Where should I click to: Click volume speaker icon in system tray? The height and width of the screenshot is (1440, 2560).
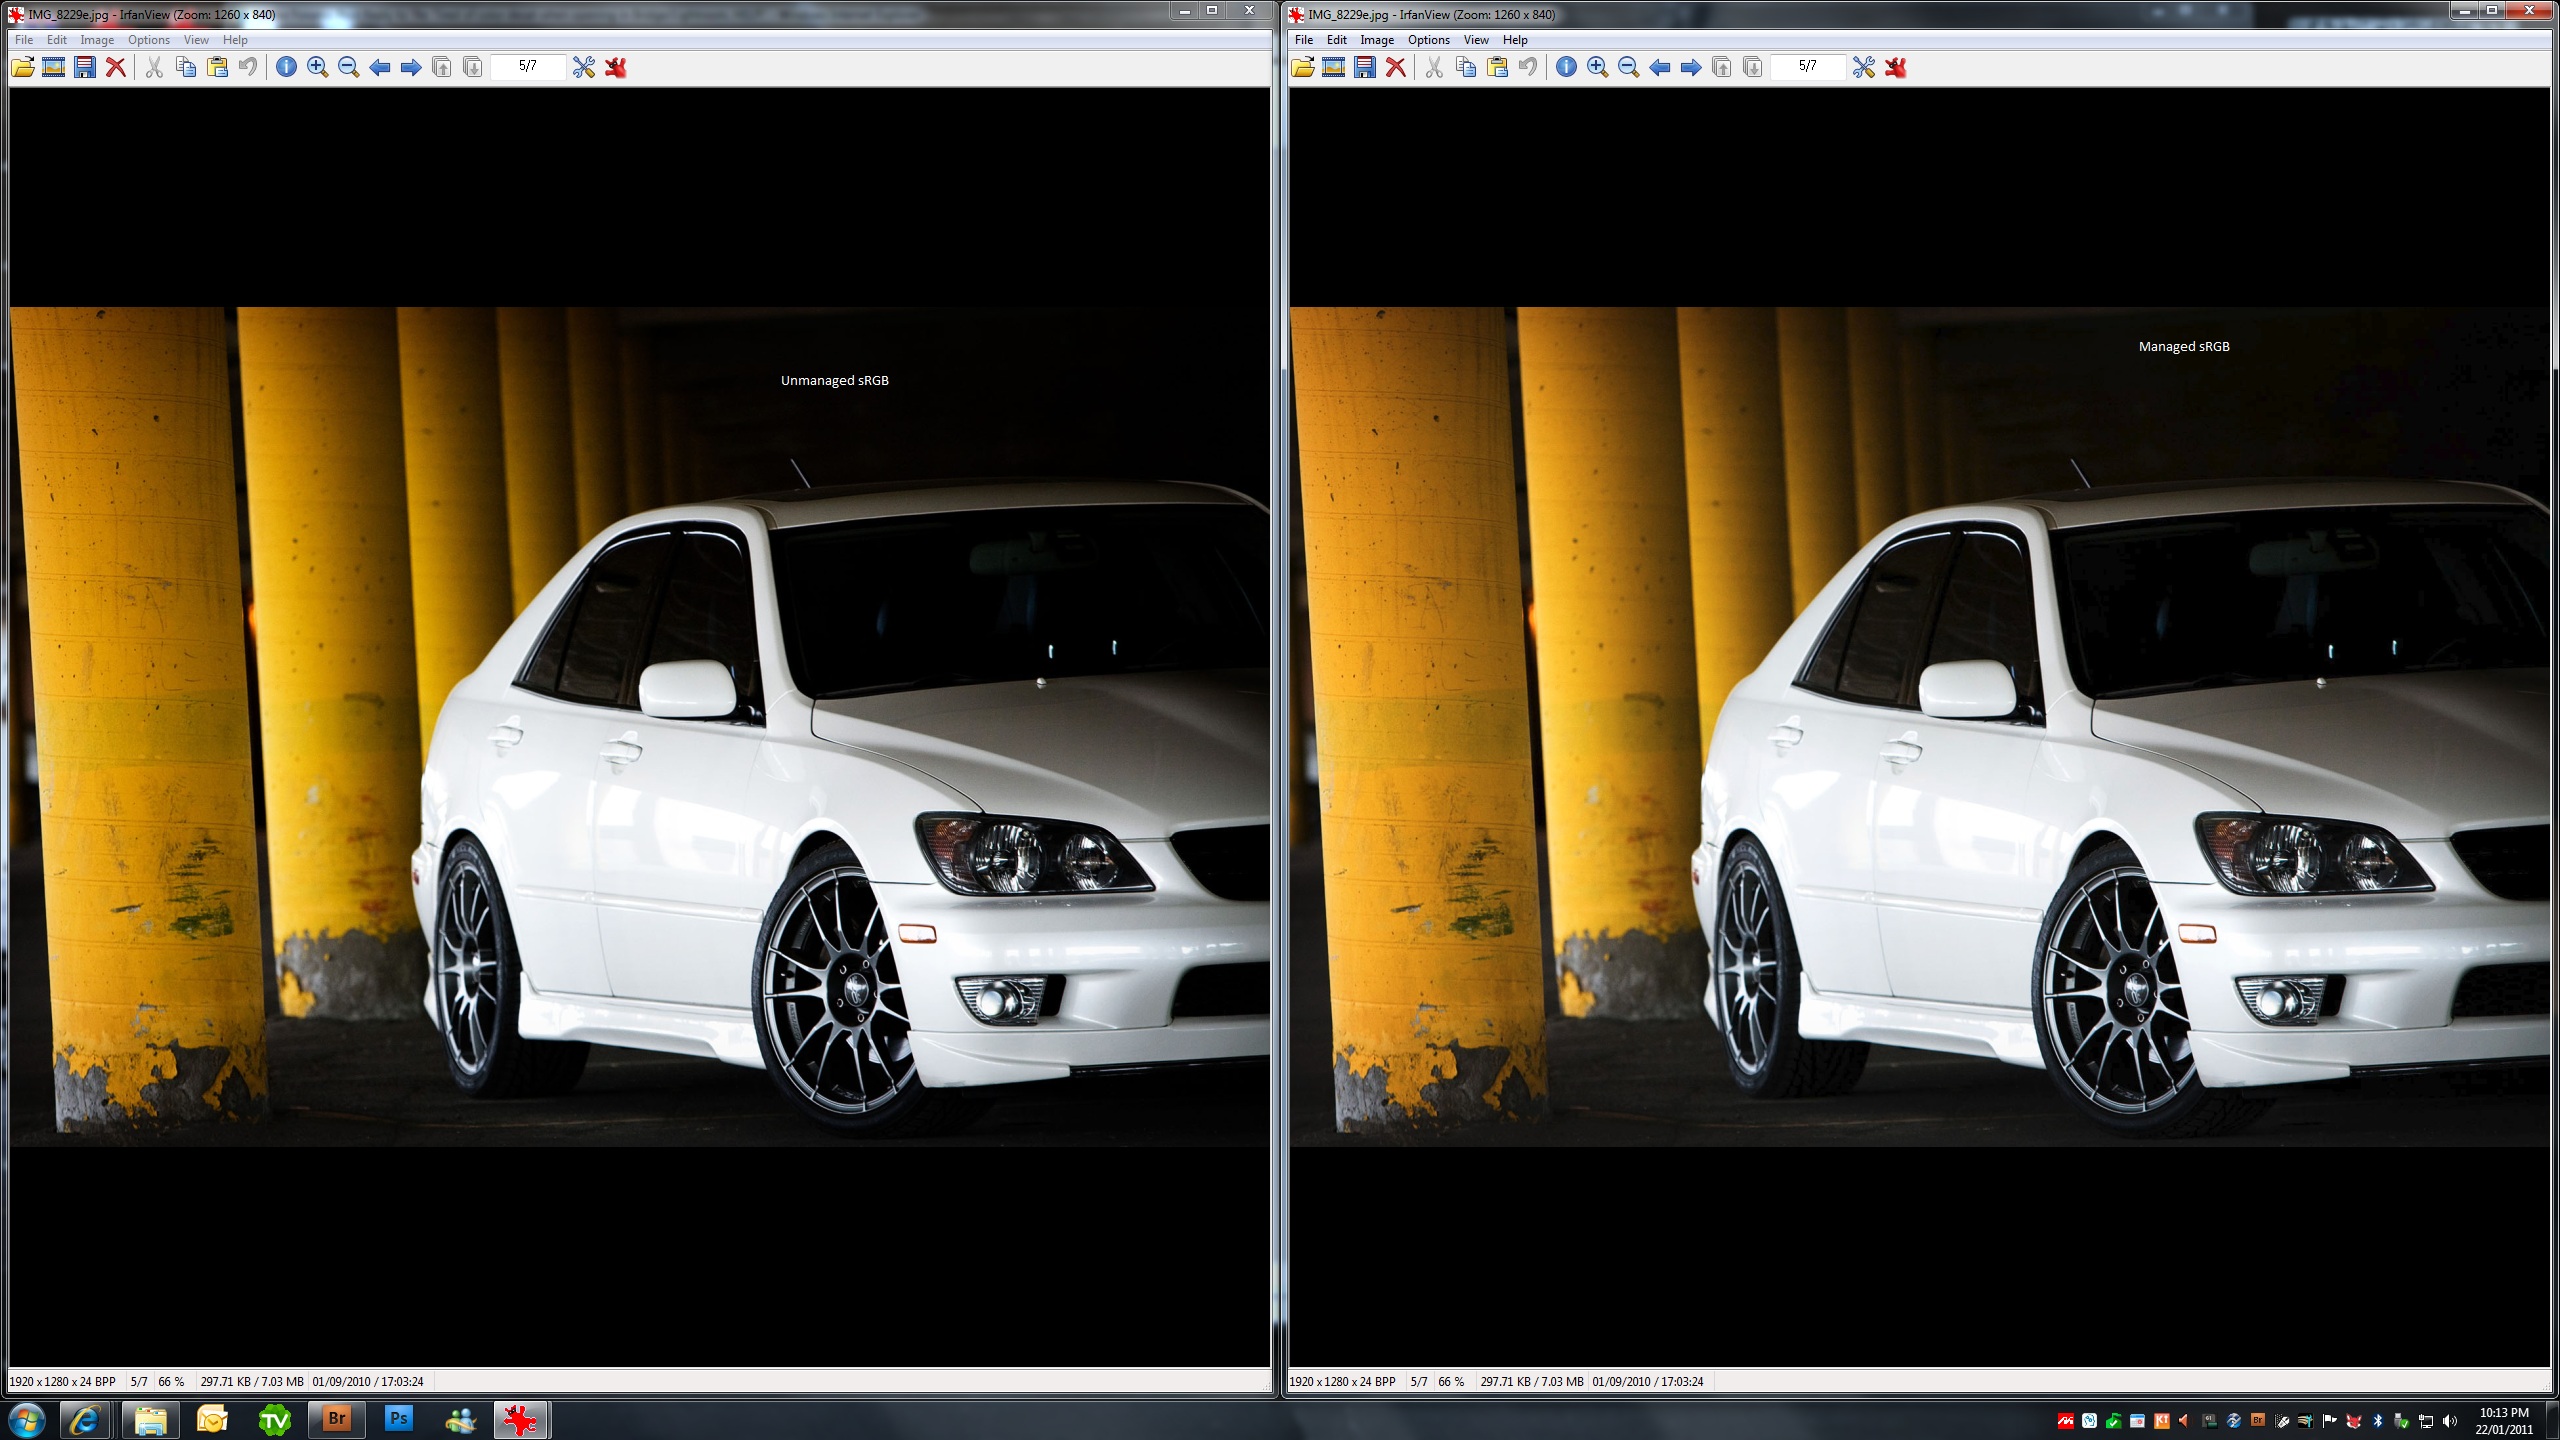pos(2449,1421)
